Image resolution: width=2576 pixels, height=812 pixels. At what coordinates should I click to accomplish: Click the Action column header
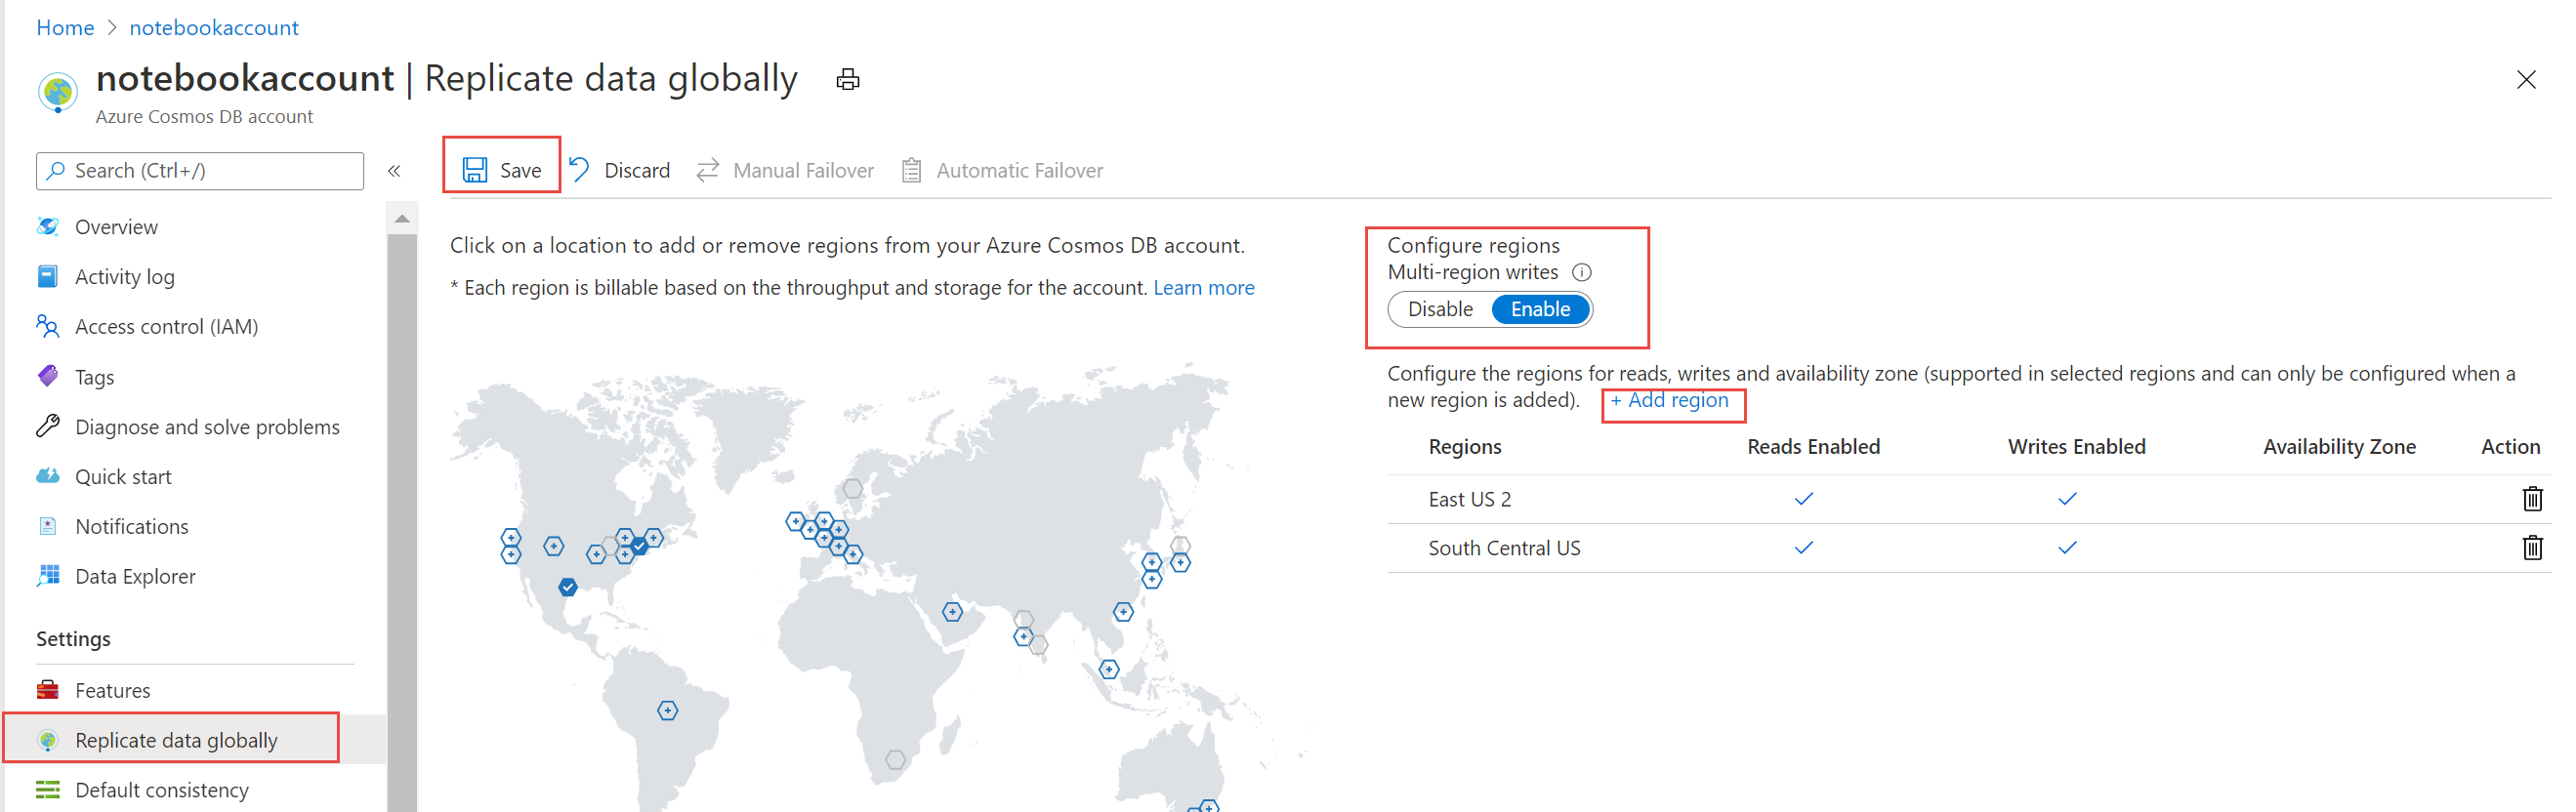[x=2510, y=447]
